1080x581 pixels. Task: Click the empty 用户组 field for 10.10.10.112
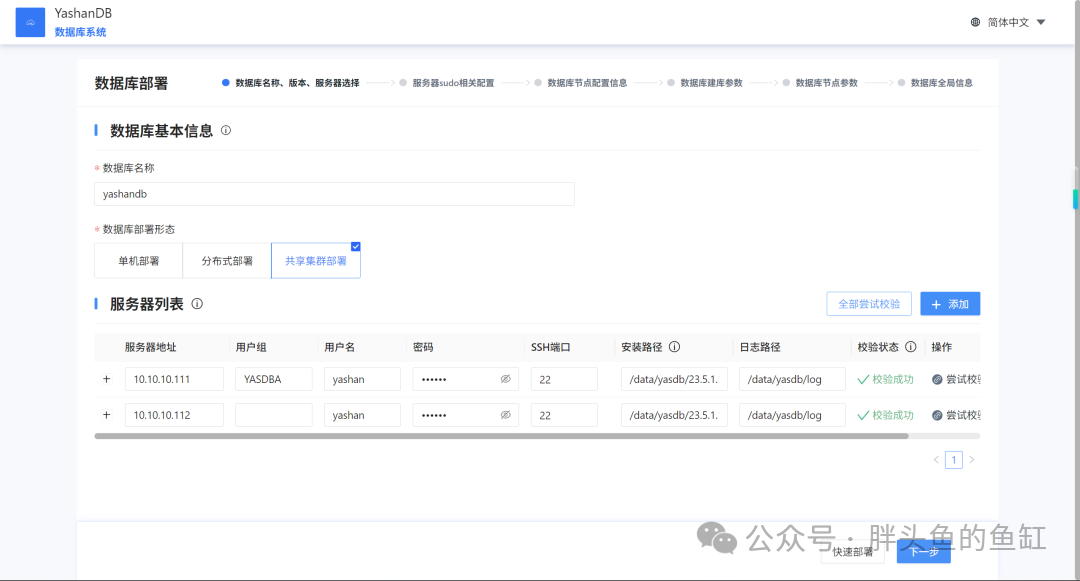tap(273, 415)
